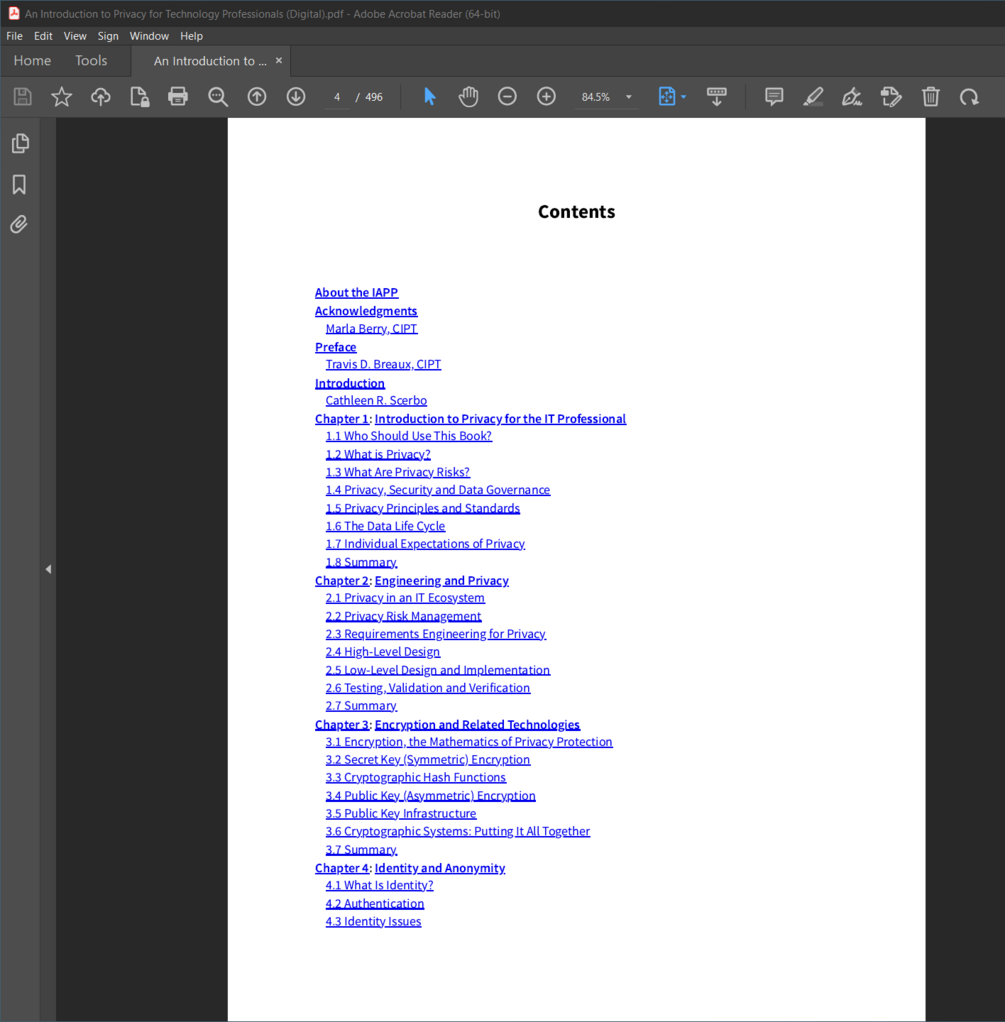The height and width of the screenshot is (1022, 1005).
Task: Open 4.3 Identity Issues link
Action: click(x=373, y=922)
